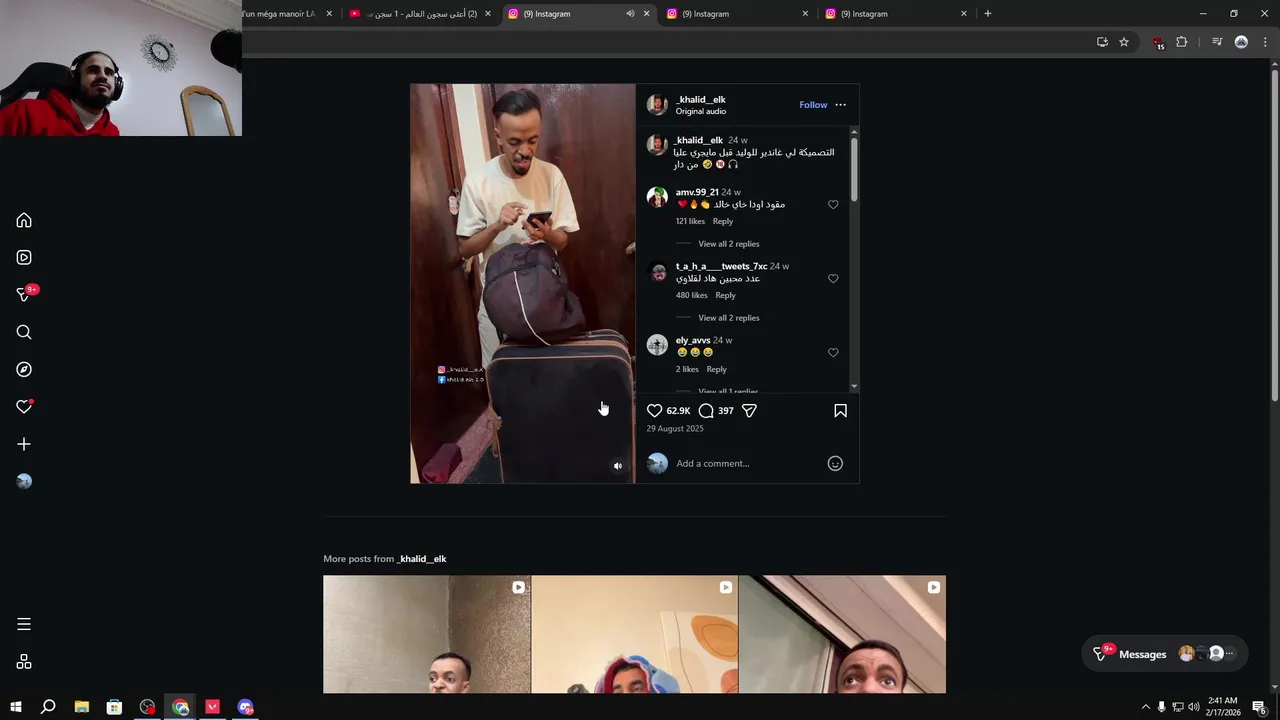Image resolution: width=1280 pixels, height=720 pixels.
Task: Open Notifications heart in sidebar
Action: coord(24,407)
